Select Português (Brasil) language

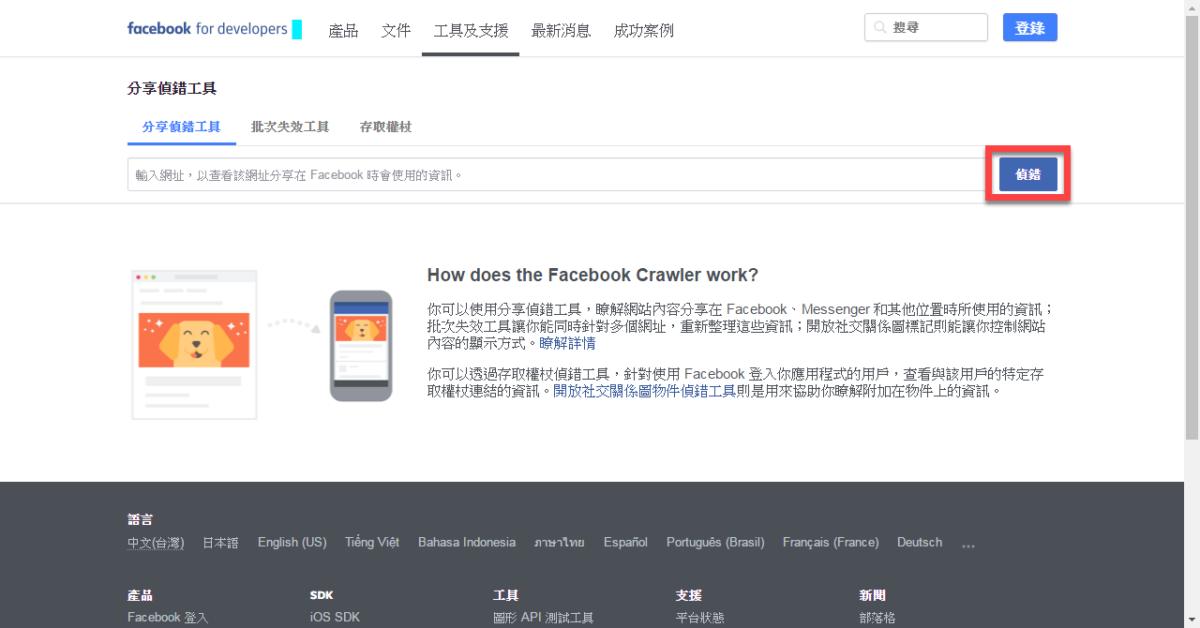[715, 542]
